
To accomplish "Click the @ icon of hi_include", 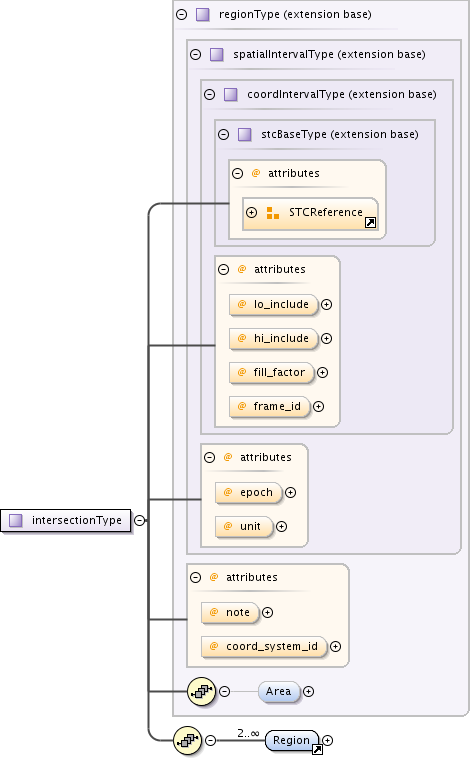I will [242, 338].
